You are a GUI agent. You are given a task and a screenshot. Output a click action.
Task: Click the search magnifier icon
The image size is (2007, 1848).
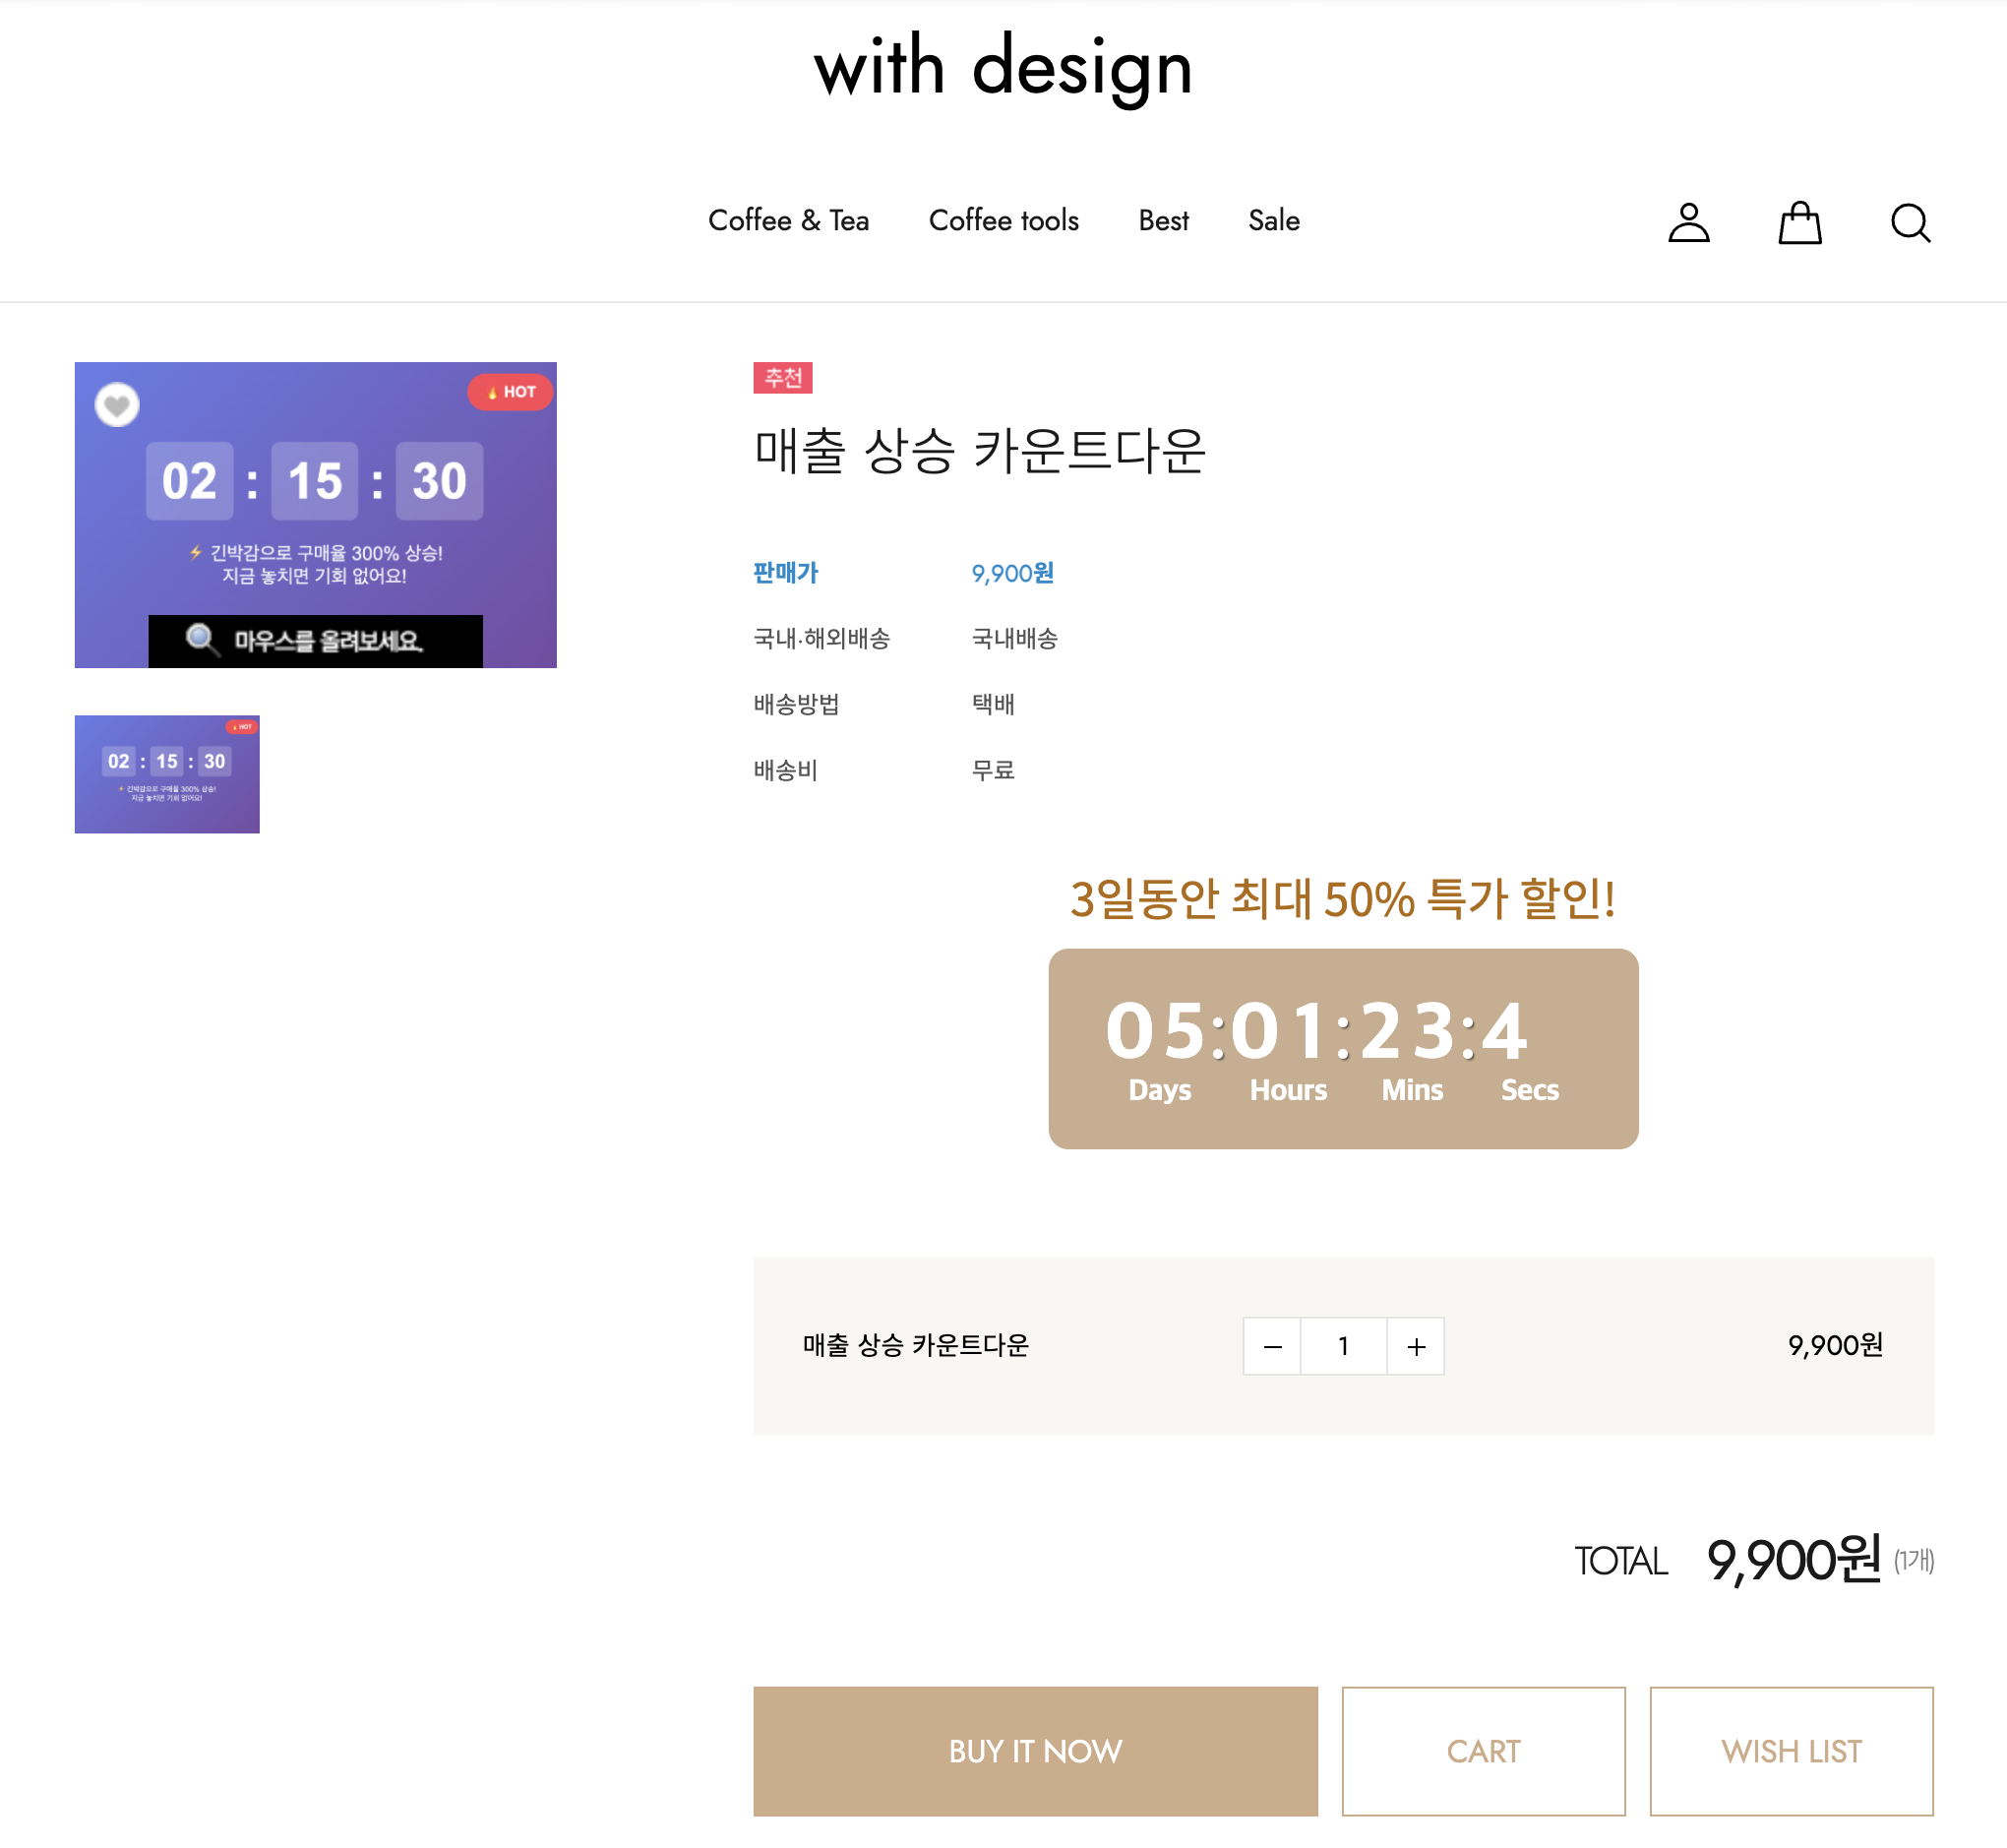coord(1909,222)
